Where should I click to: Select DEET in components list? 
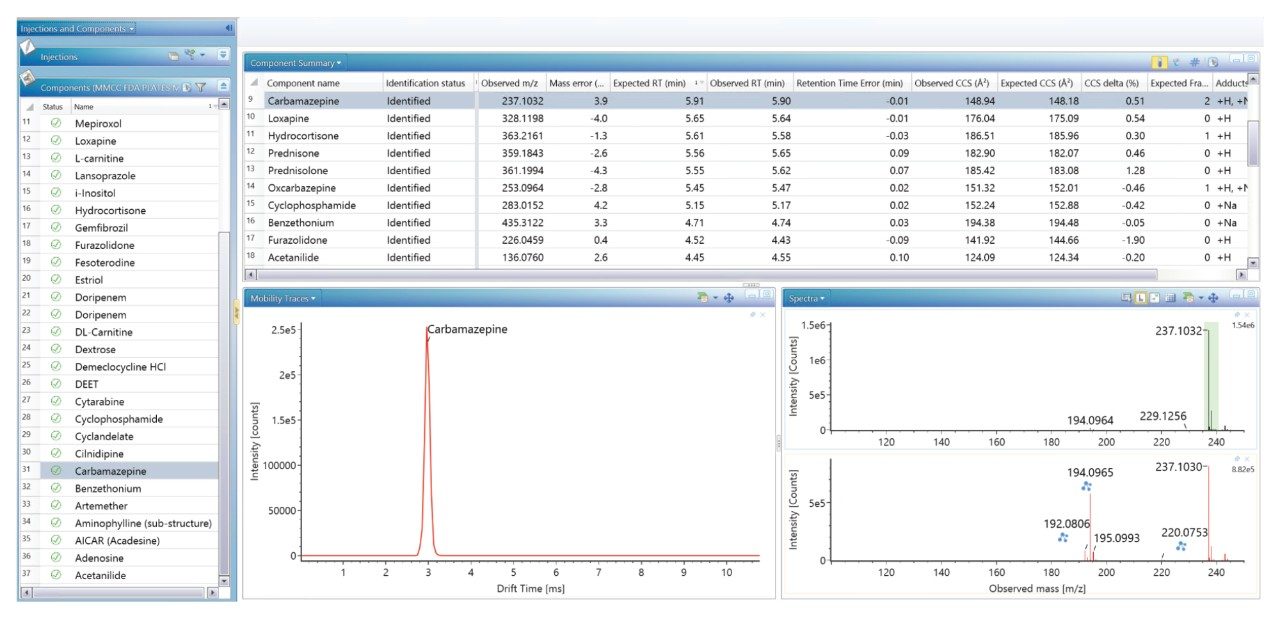[118, 384]
